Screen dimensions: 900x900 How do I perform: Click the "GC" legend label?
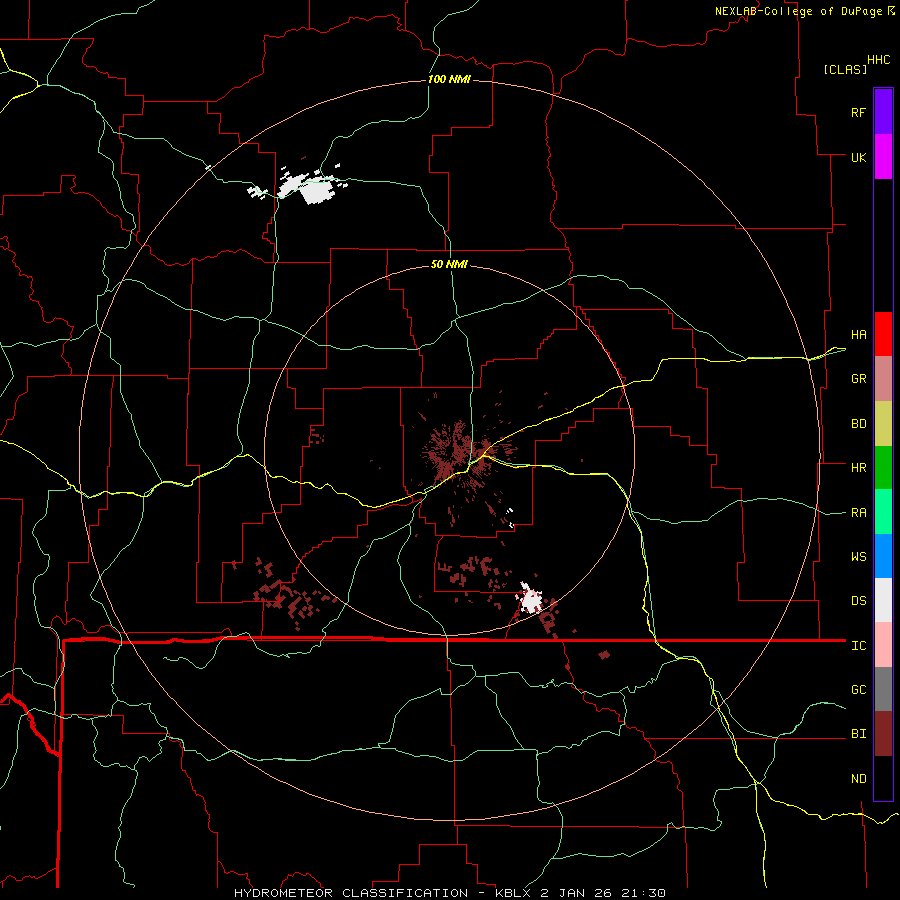click(x=858, y=689)
